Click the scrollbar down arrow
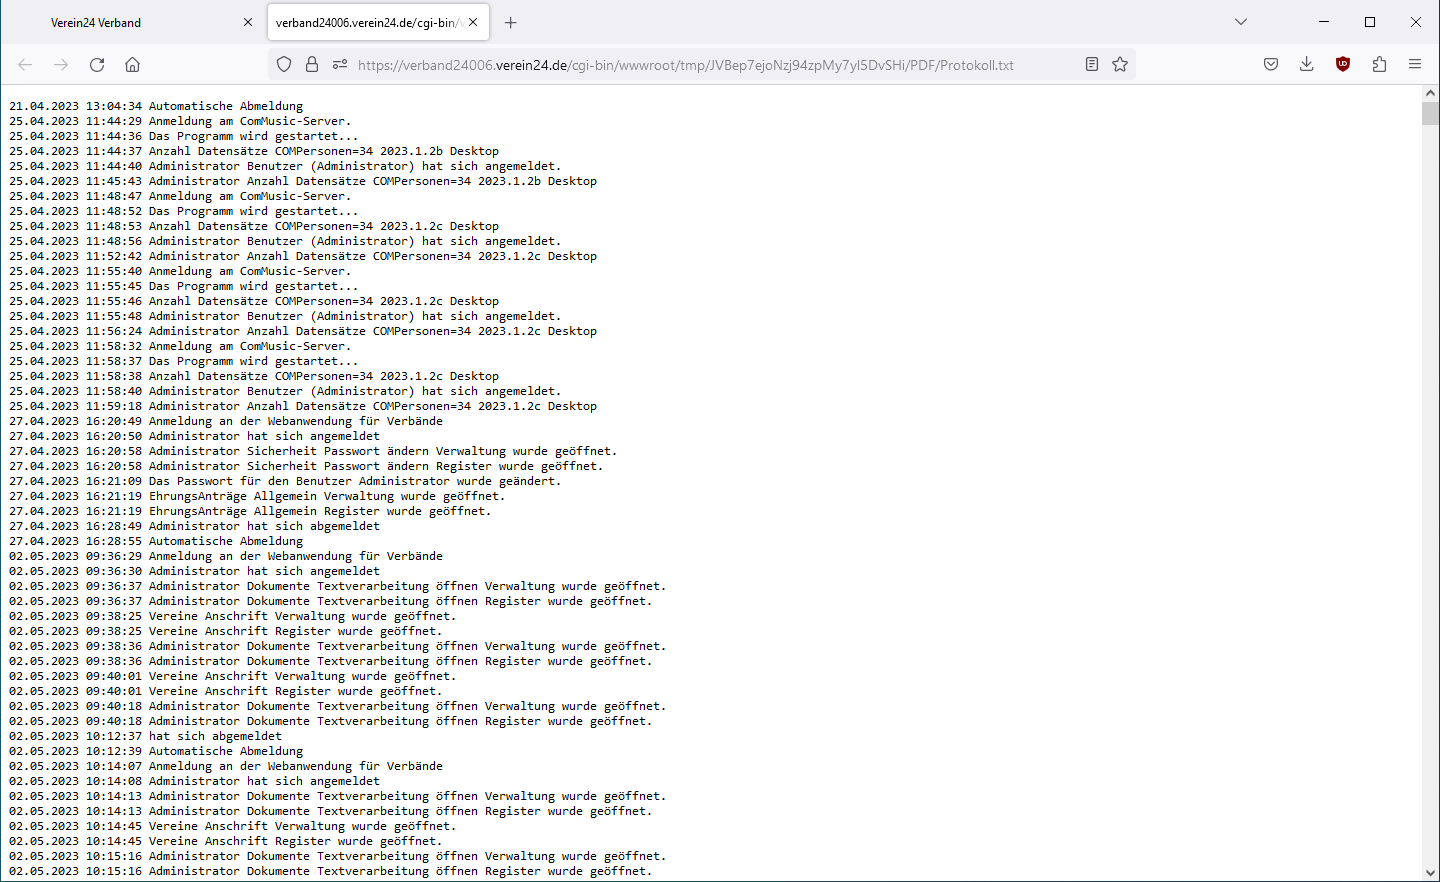 tap(1430, 873)
